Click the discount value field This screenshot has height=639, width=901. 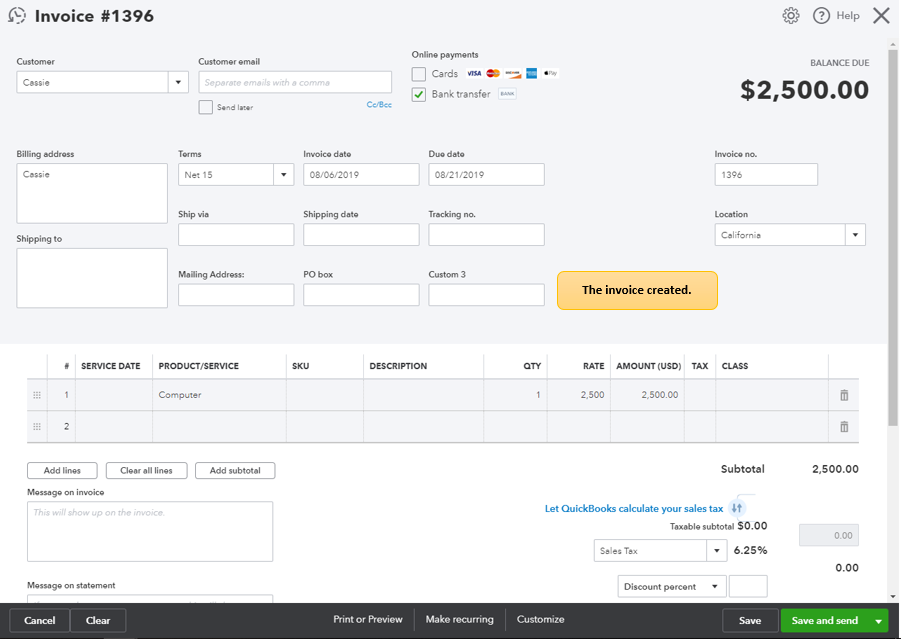(x=748, y=587)
